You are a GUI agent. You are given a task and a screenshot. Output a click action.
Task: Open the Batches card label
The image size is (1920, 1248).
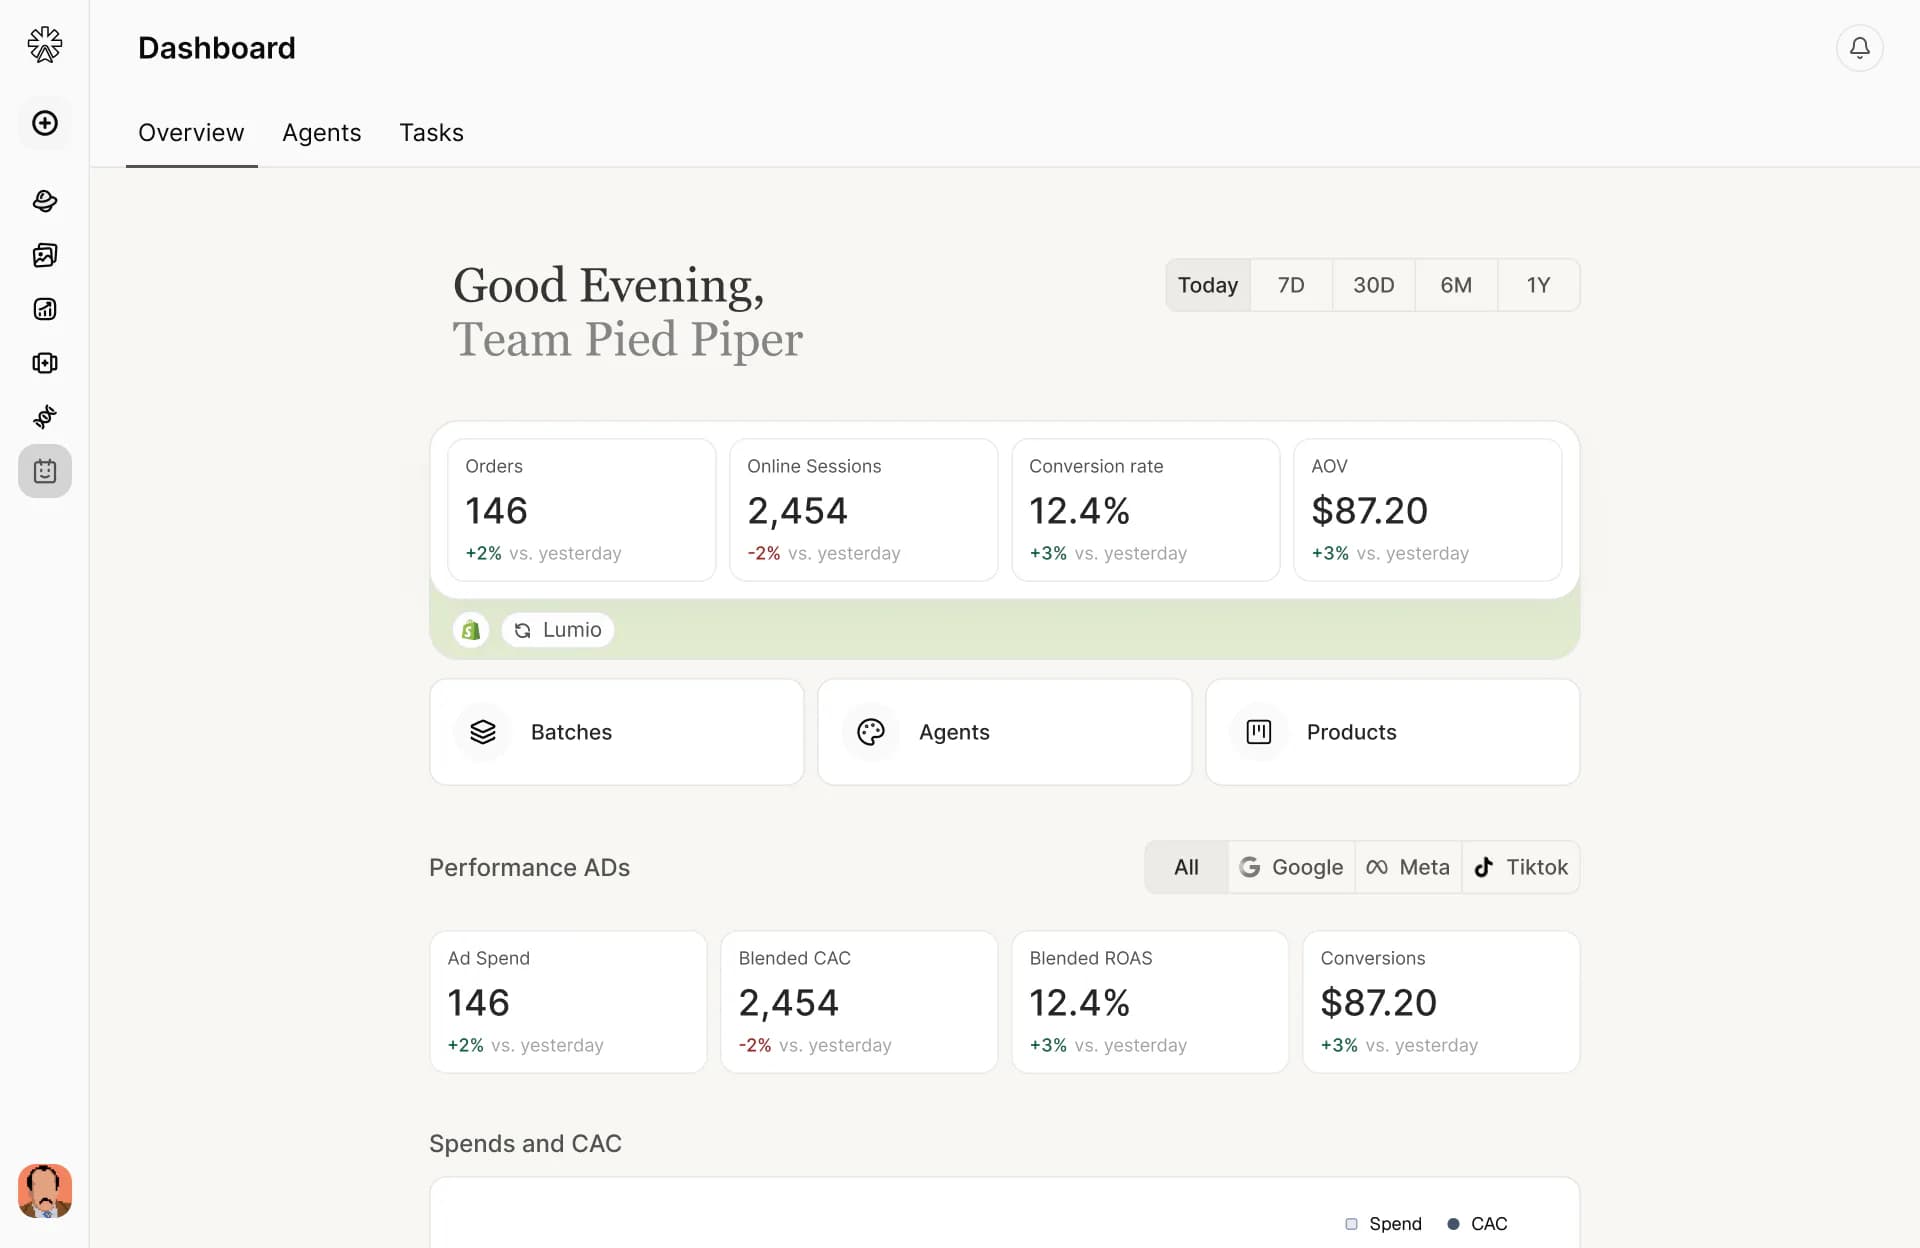point(571,732)
